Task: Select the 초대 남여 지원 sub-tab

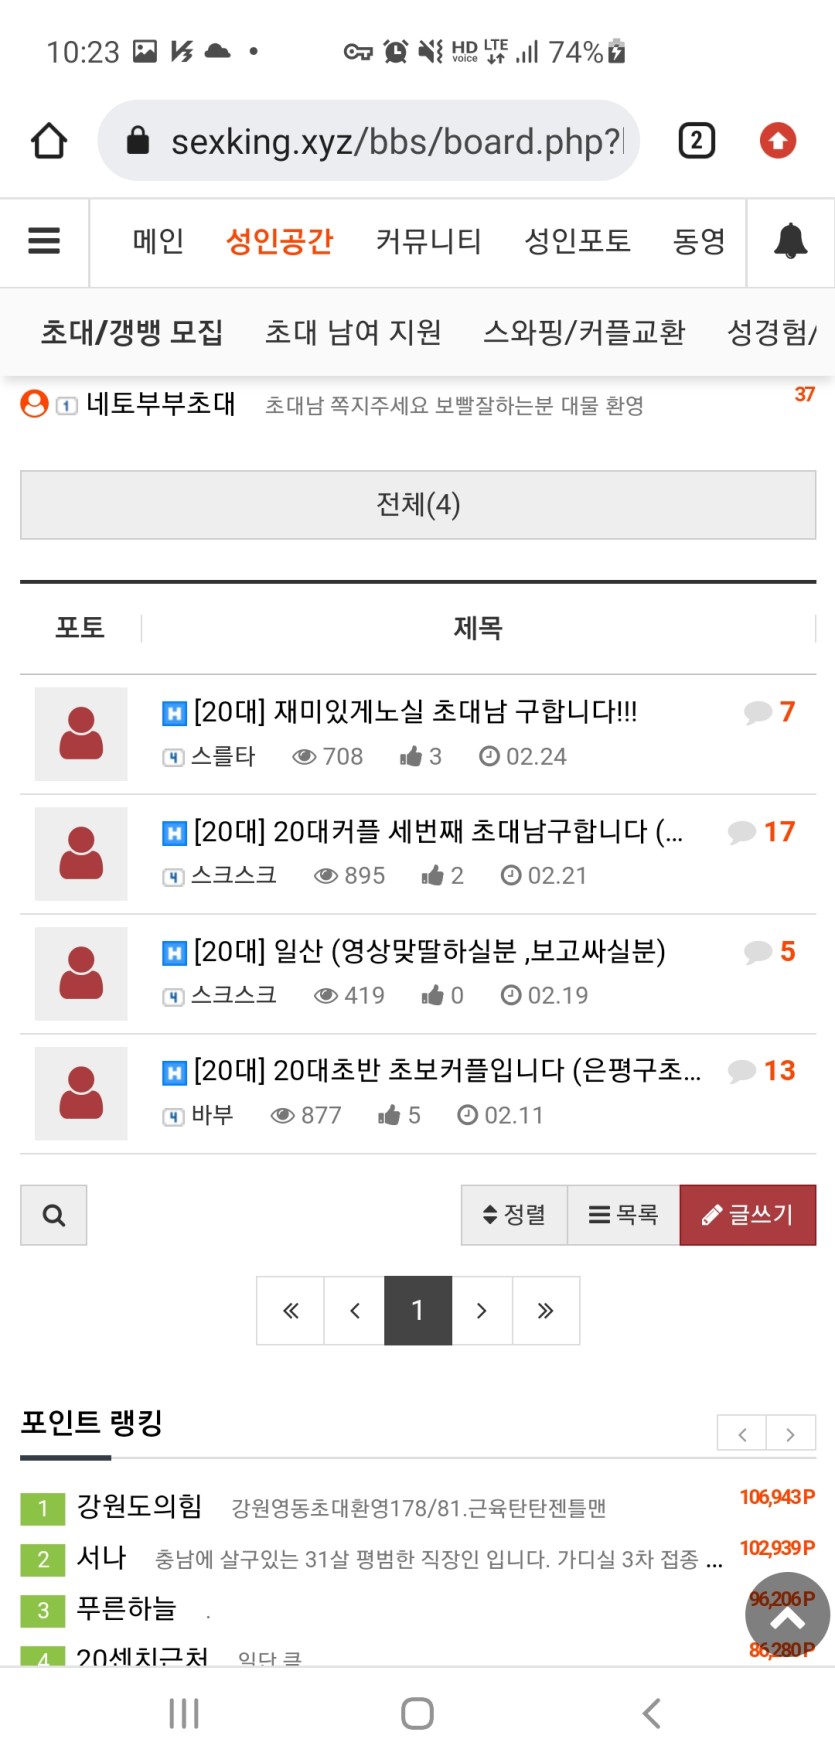Action: click(353, 332)
